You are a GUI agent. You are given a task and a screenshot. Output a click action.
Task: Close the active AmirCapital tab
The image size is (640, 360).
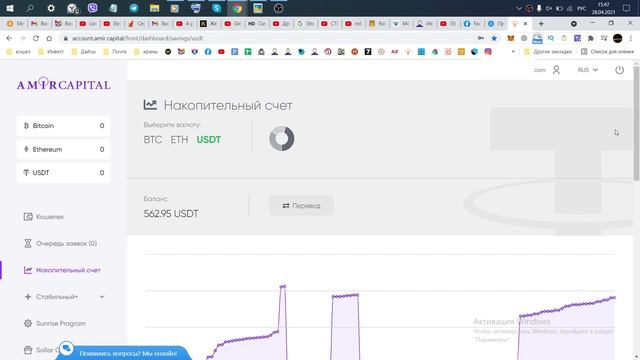pos(525,24)
